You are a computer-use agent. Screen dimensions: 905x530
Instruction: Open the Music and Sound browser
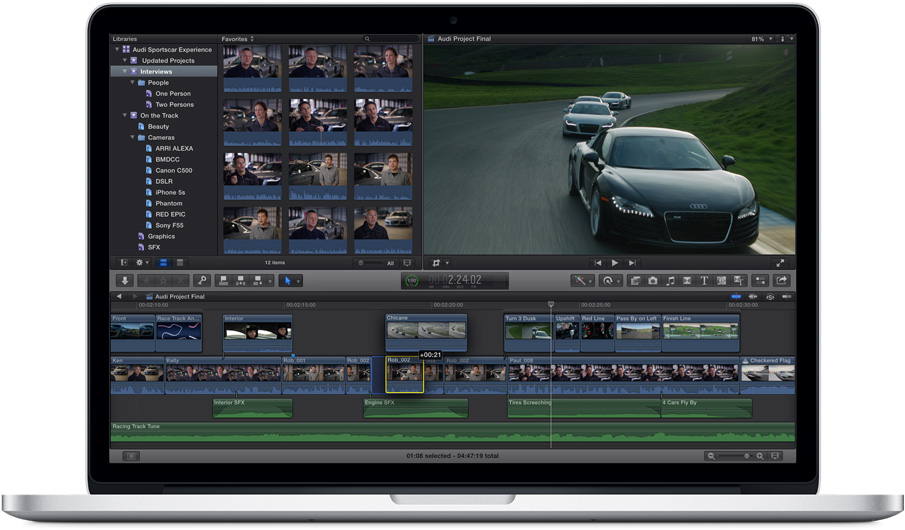pyautogui.click(x=670, y=281)
